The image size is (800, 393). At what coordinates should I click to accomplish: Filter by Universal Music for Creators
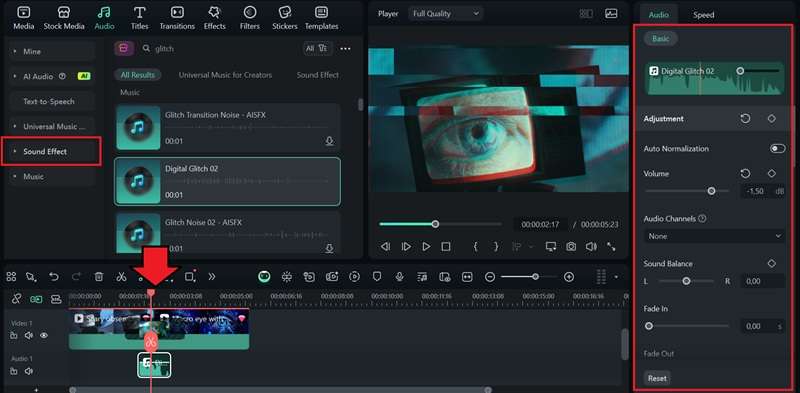pyautogui.click(x=225, y=75)
